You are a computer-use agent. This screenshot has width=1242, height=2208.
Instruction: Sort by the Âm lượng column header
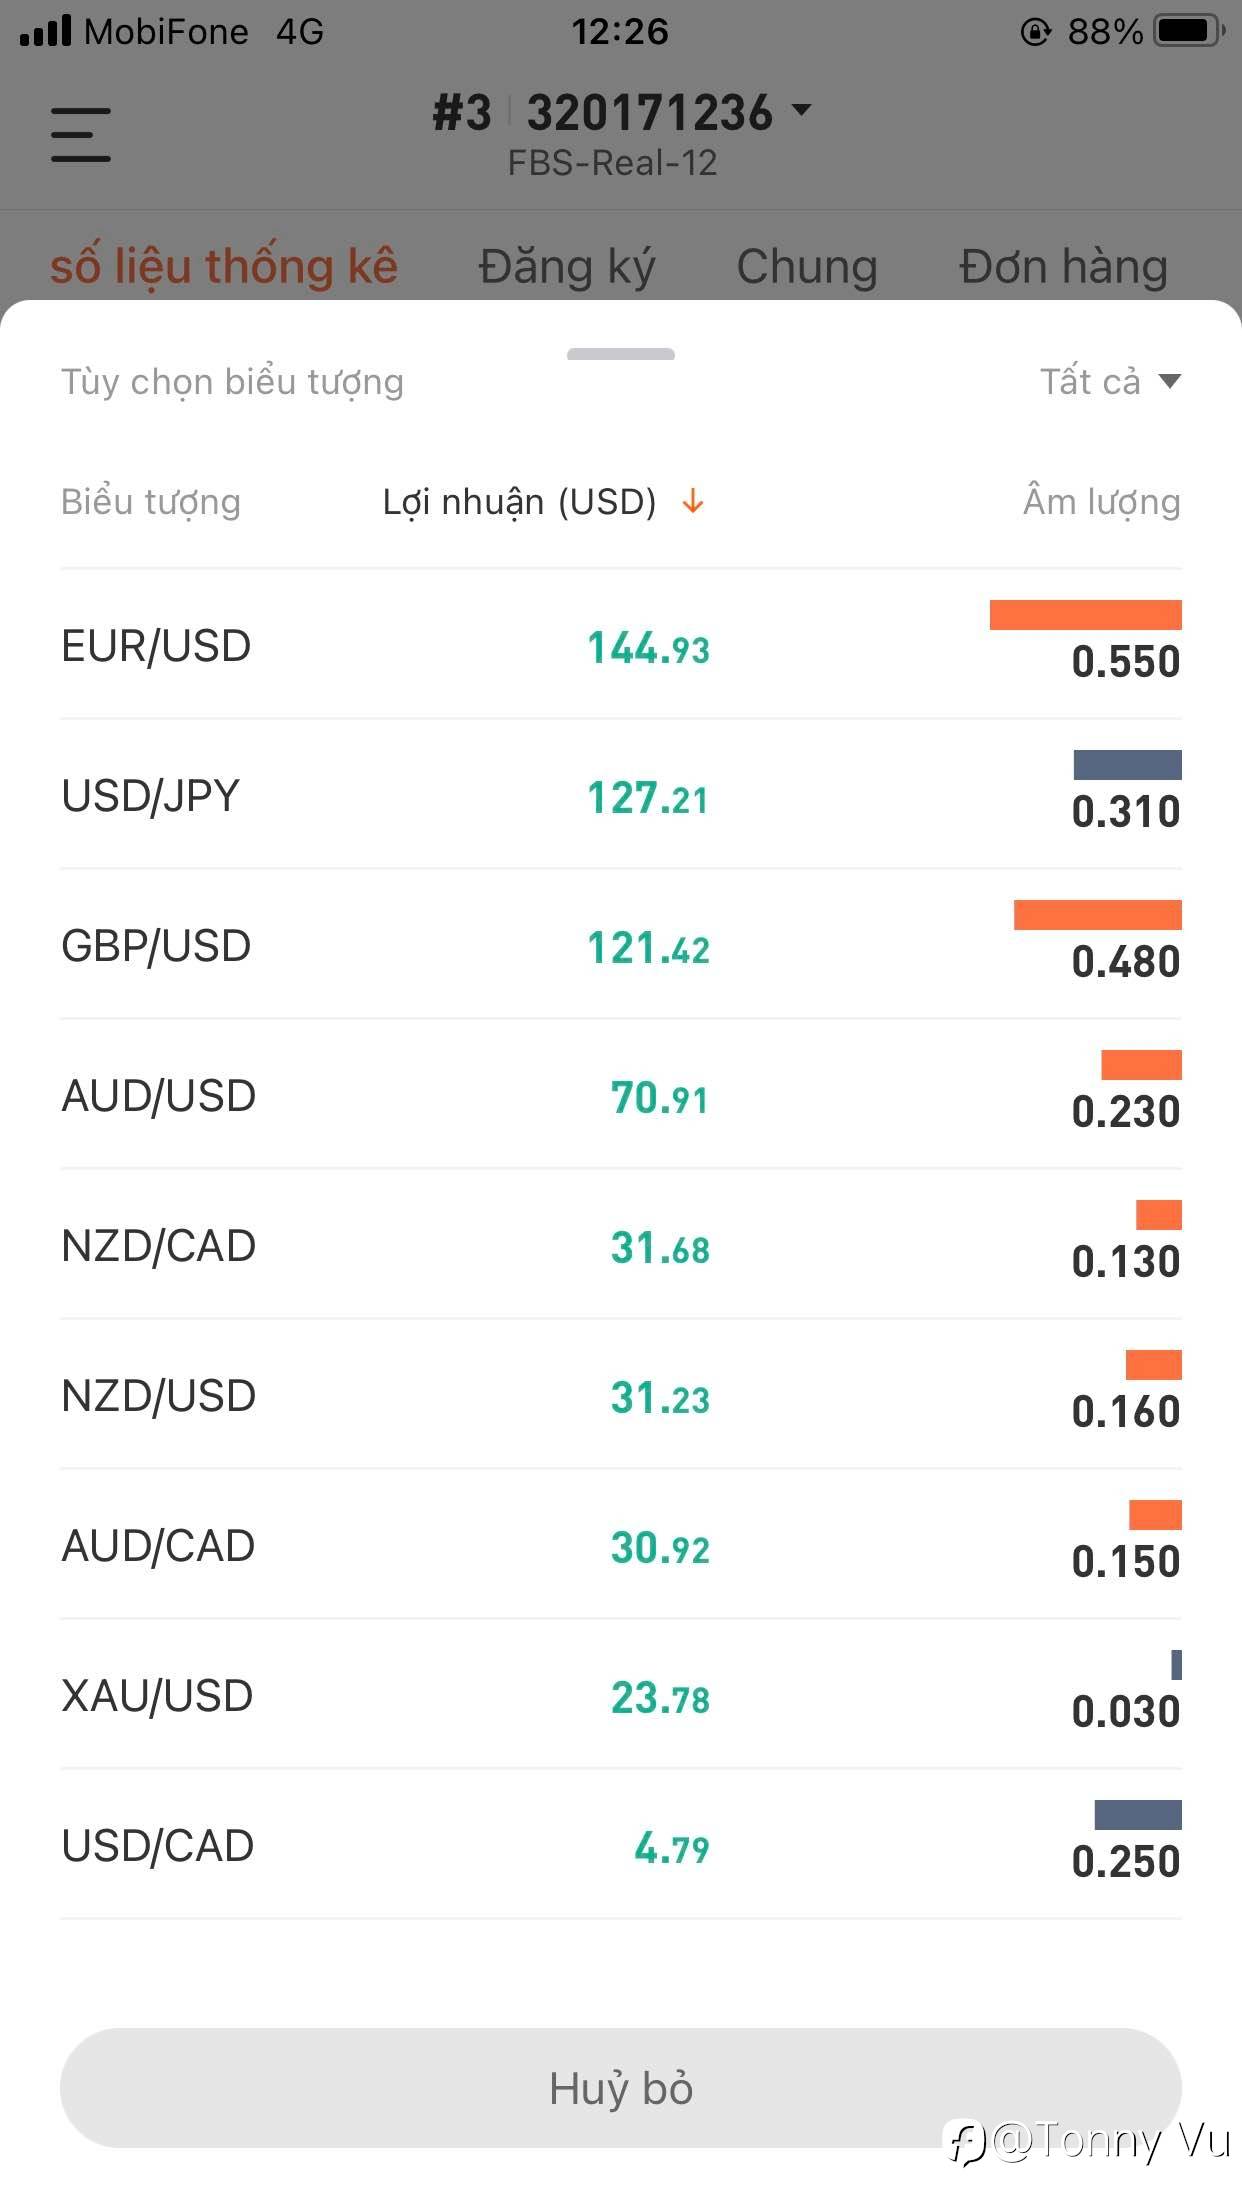pos(1101,502)
